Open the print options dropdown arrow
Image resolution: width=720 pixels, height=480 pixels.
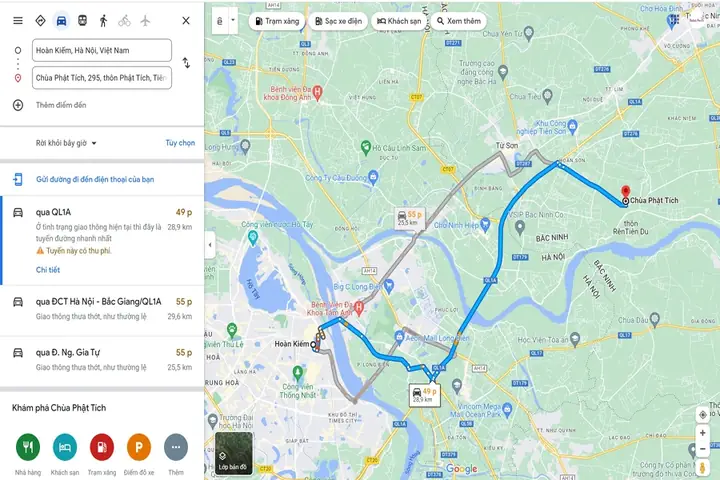click(233, 21)
